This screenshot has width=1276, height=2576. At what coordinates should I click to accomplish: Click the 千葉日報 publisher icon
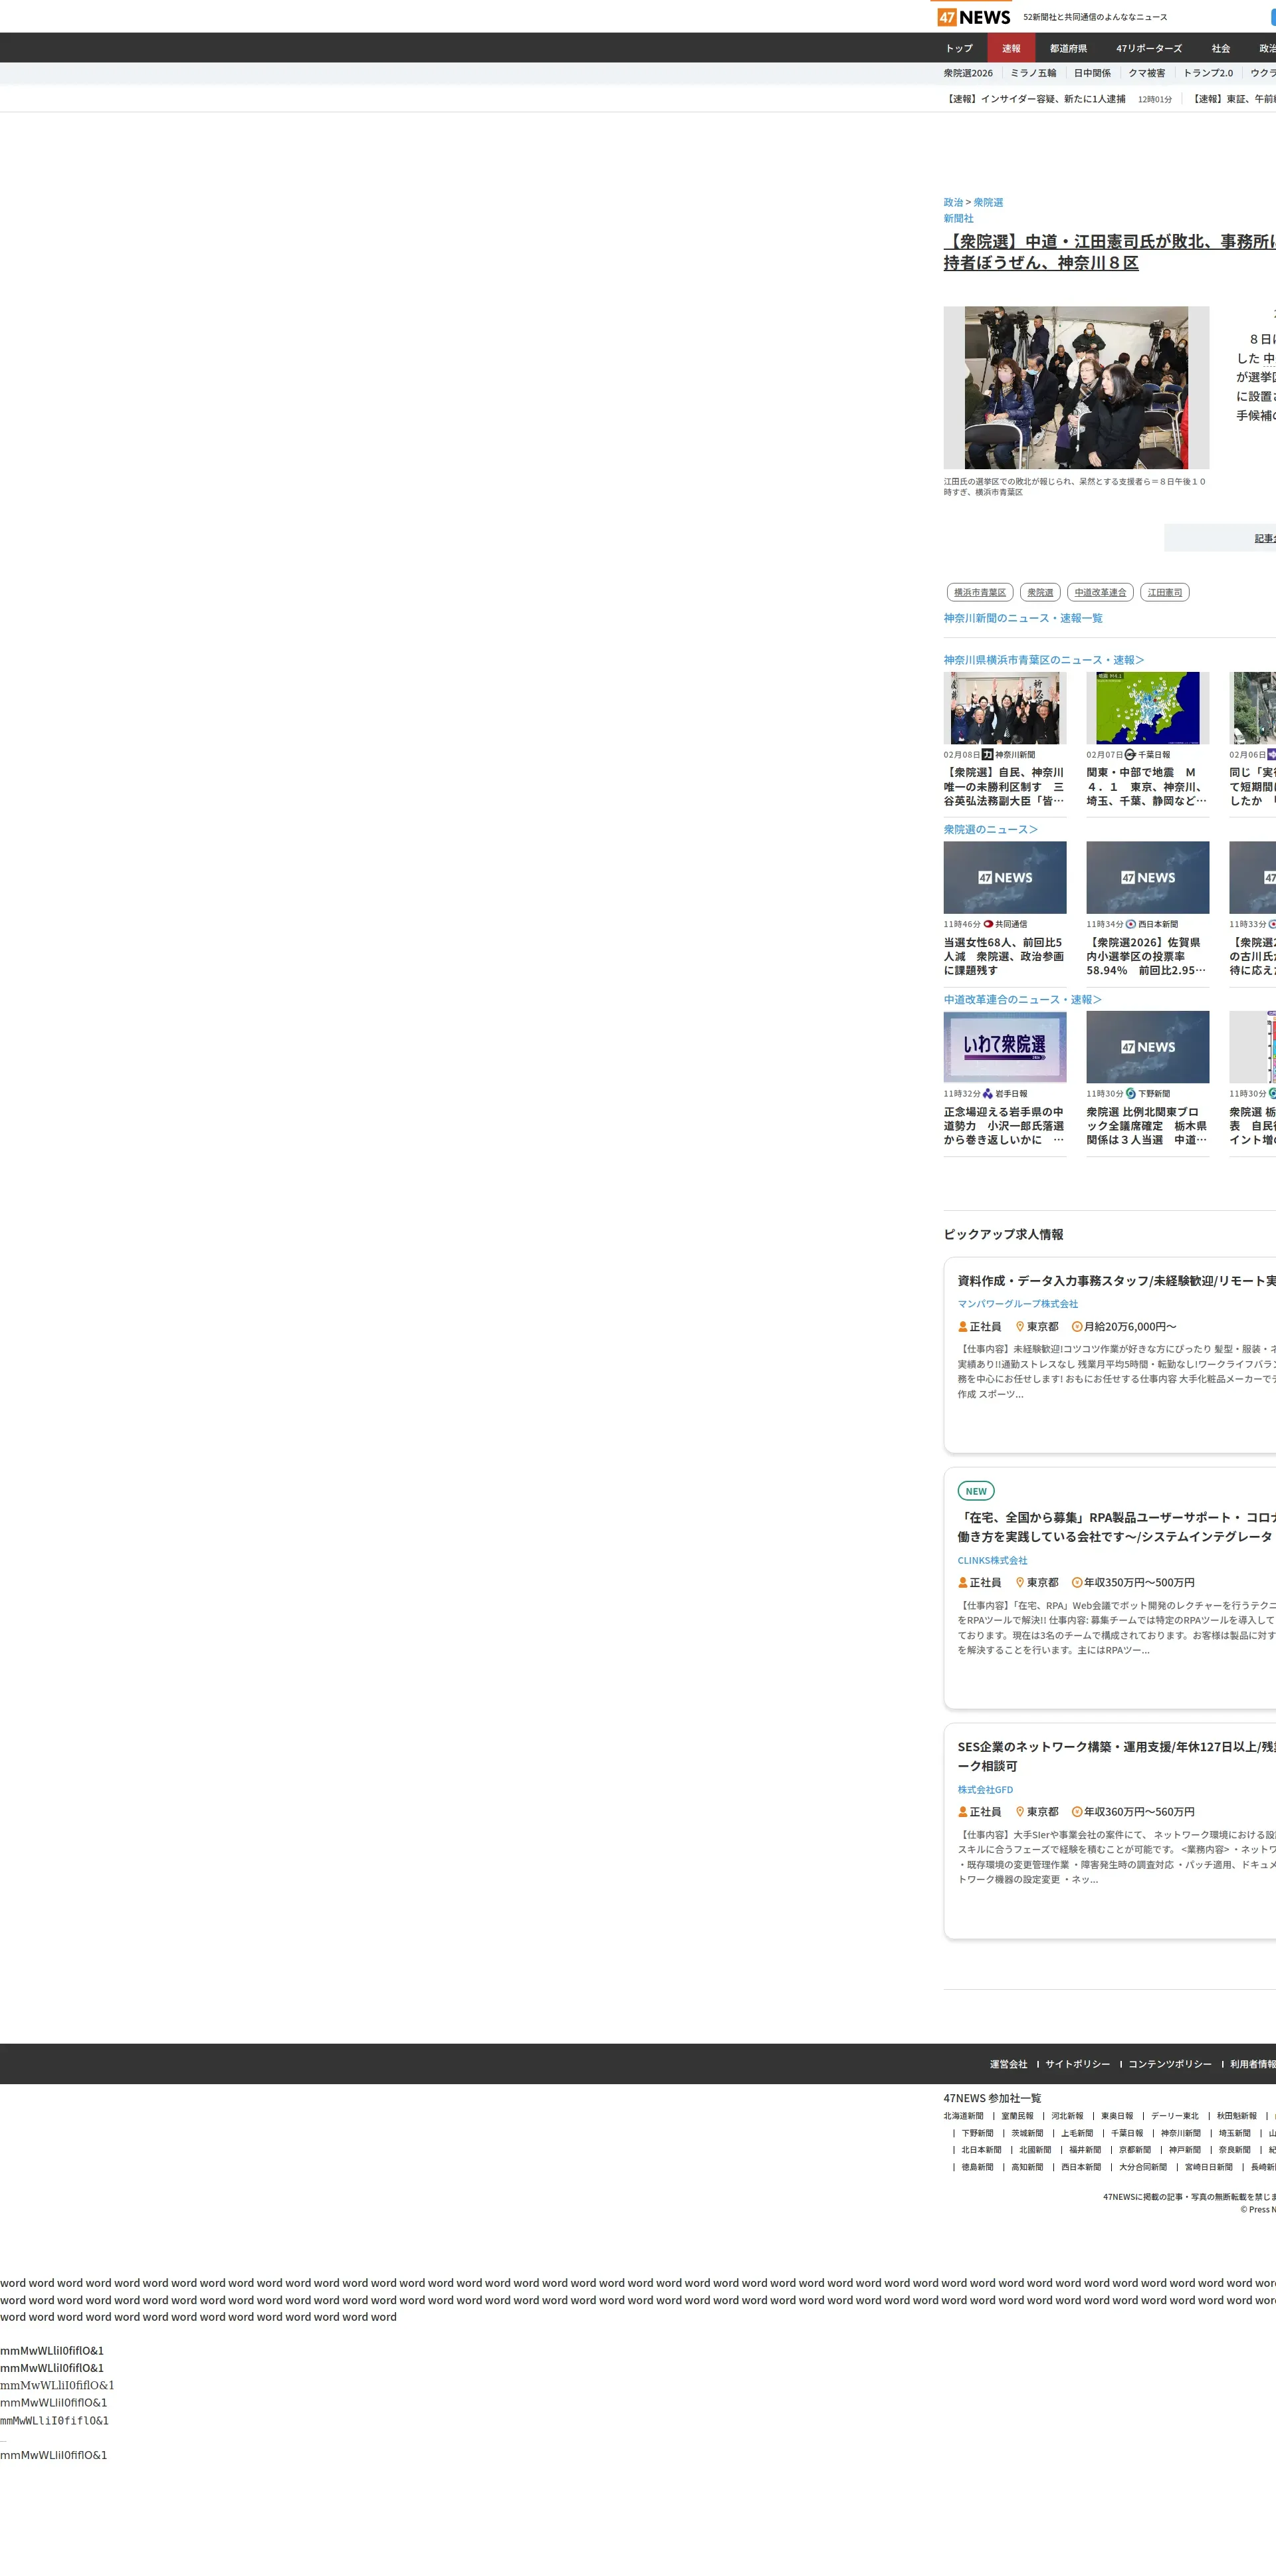[x=1130, y=755]
